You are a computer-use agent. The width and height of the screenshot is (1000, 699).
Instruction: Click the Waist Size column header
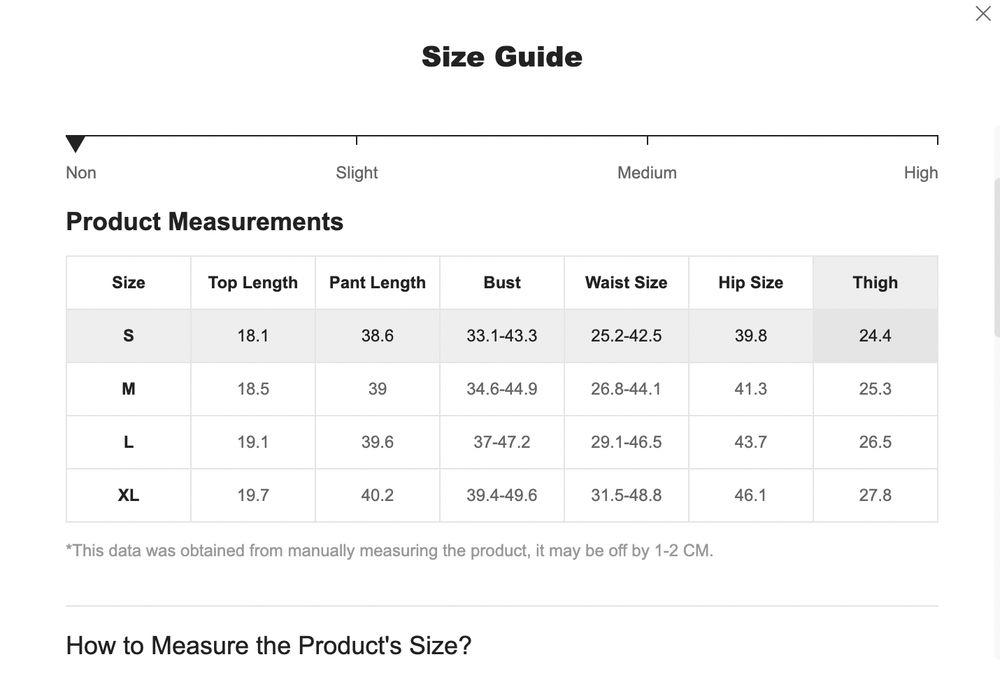point(626,282)
